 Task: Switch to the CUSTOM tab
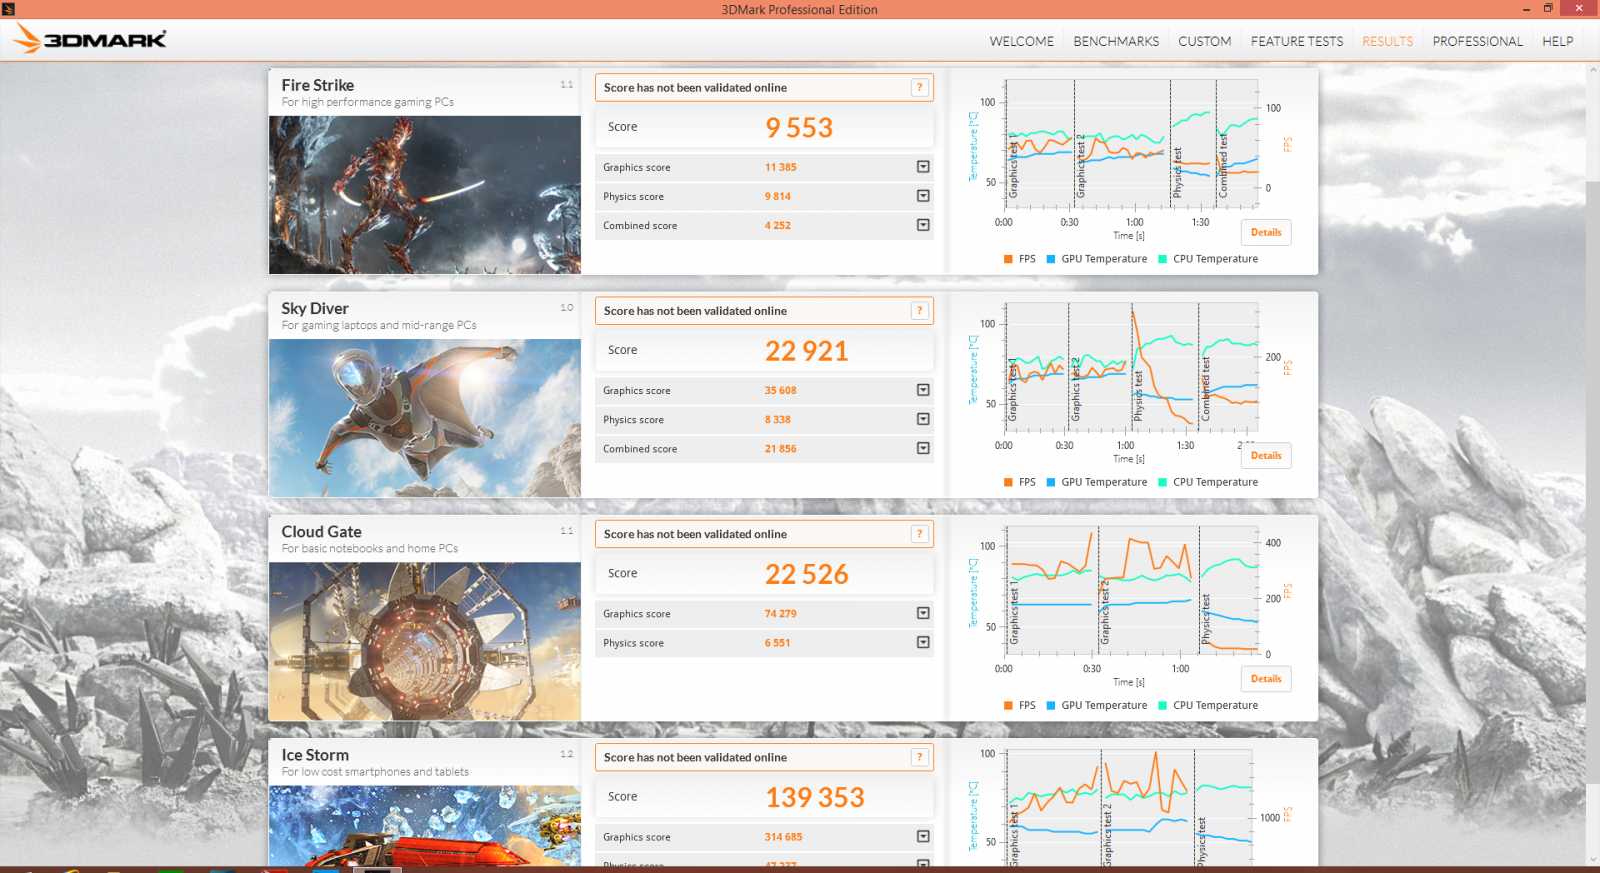click(x=1204, y=41)
